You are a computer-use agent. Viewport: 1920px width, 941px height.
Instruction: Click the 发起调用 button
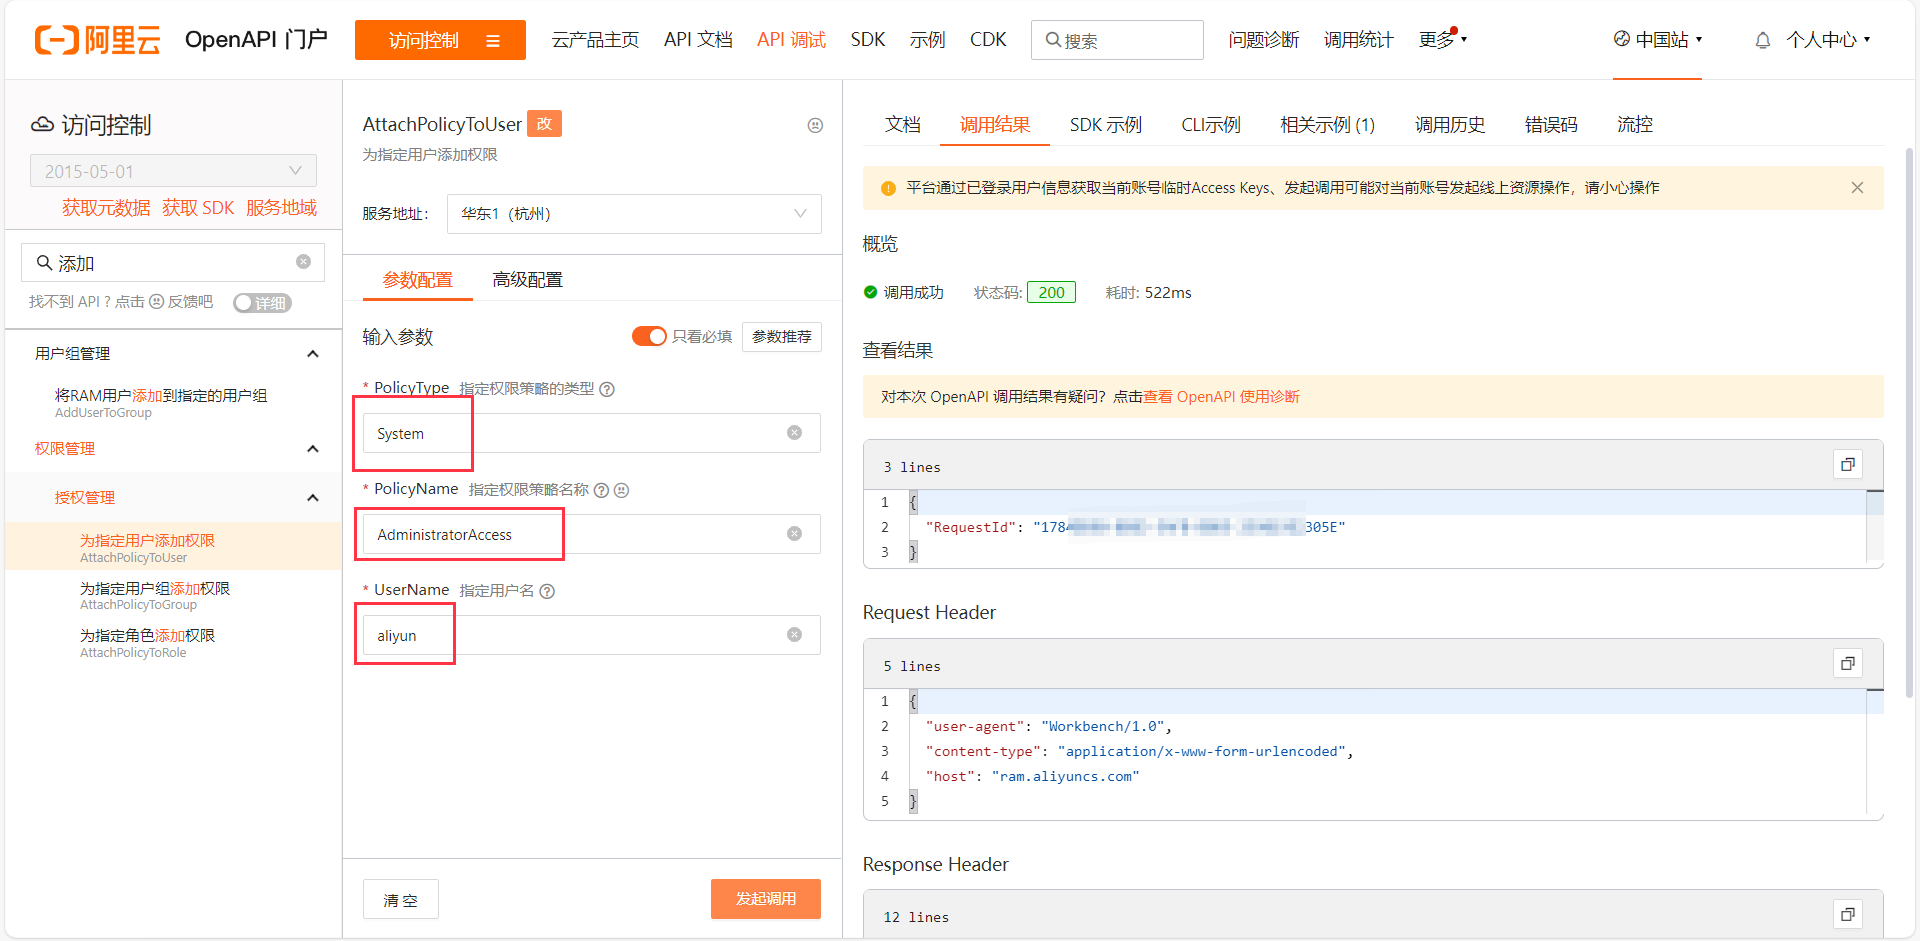point(766,899)
